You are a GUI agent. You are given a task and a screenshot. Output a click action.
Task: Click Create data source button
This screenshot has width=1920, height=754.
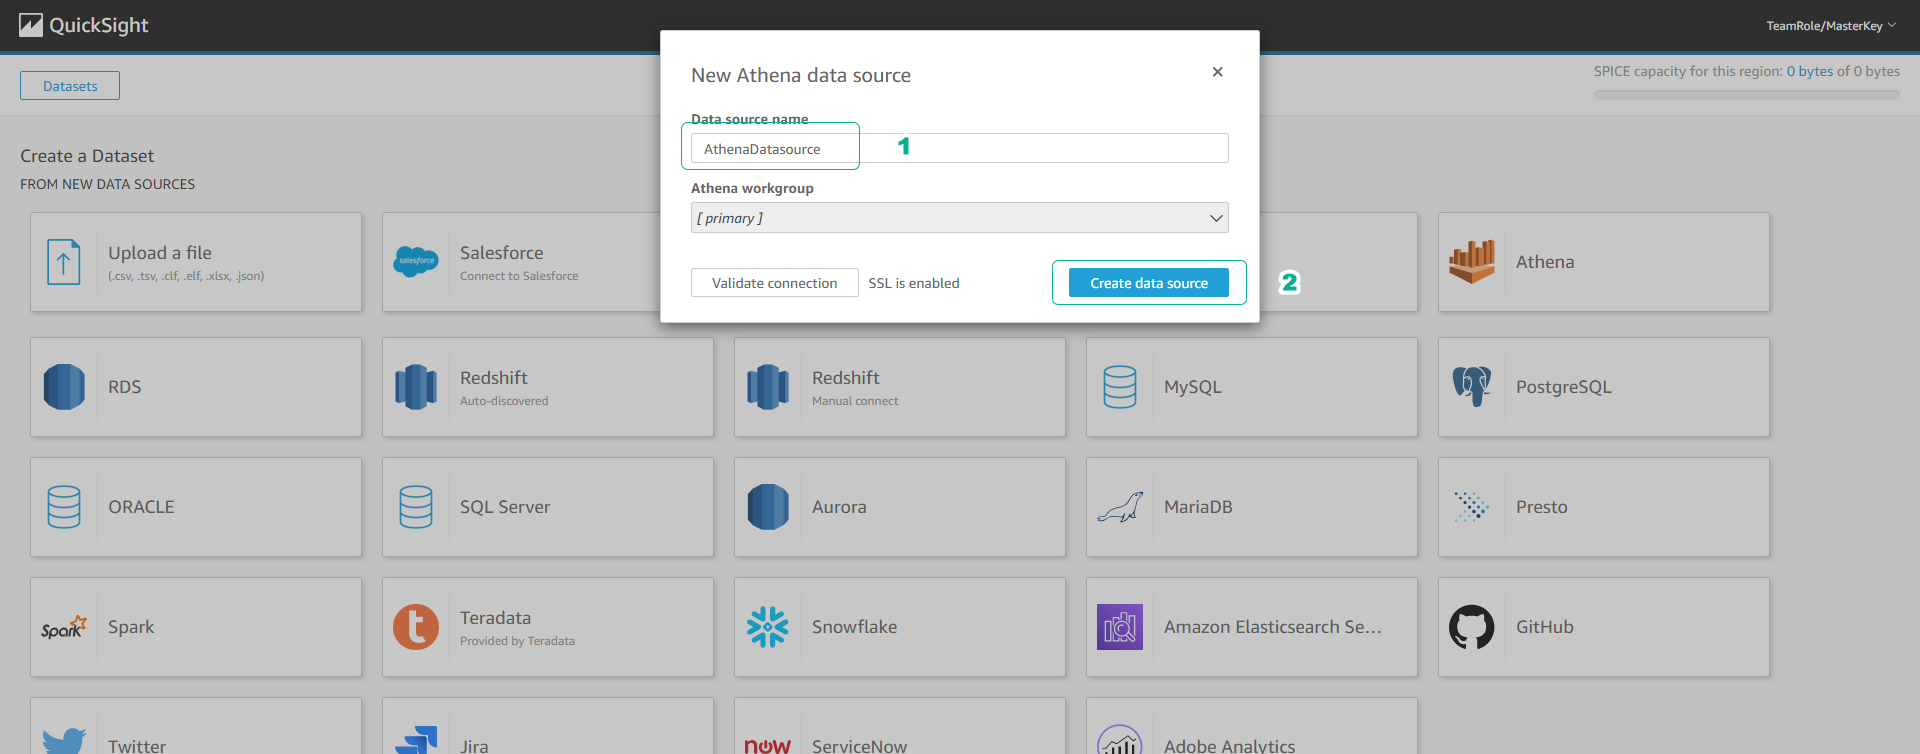click(1149, 283)
